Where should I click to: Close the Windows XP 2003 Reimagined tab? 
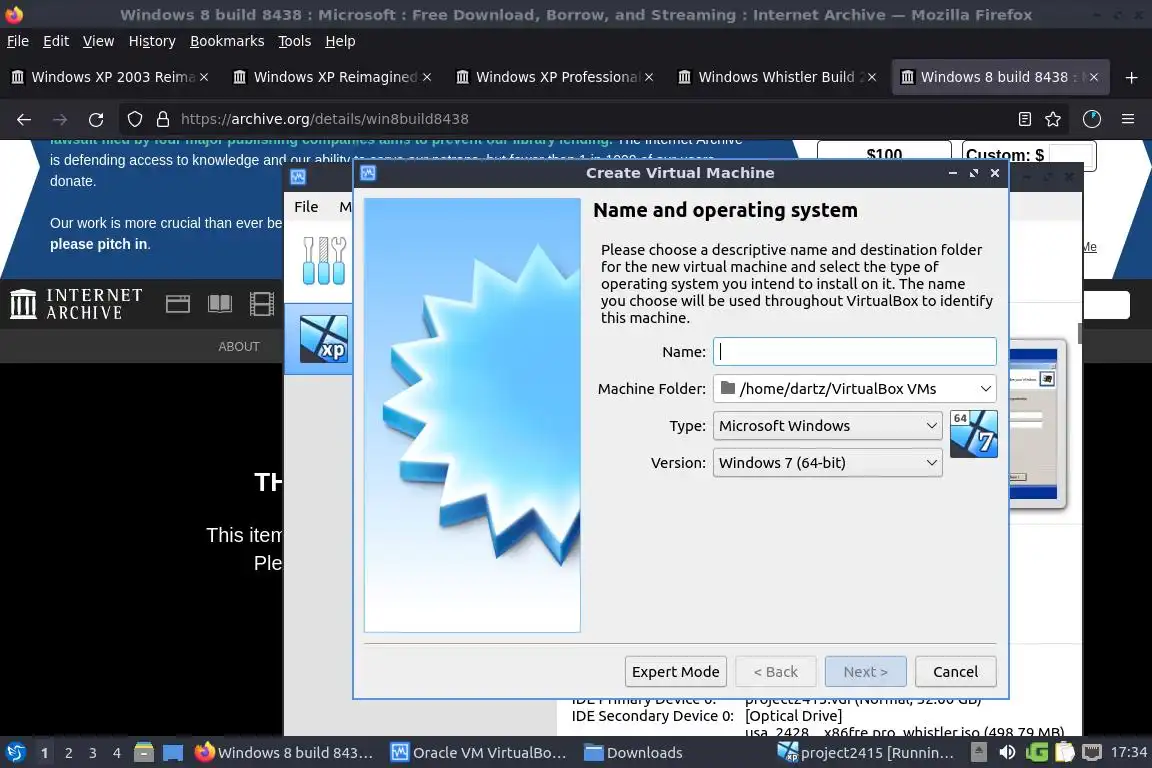pyautogui.click(x=204, y=77)
